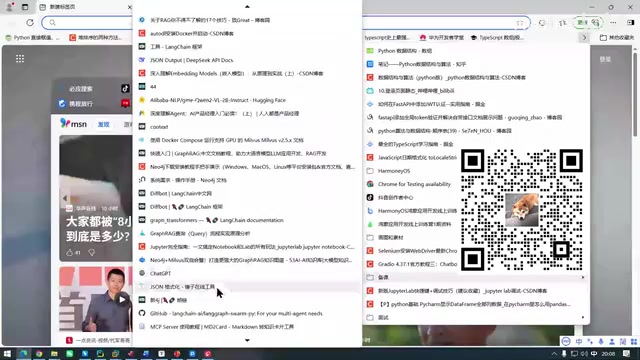Click the search icon in address bar

click(x=52, y=22)
